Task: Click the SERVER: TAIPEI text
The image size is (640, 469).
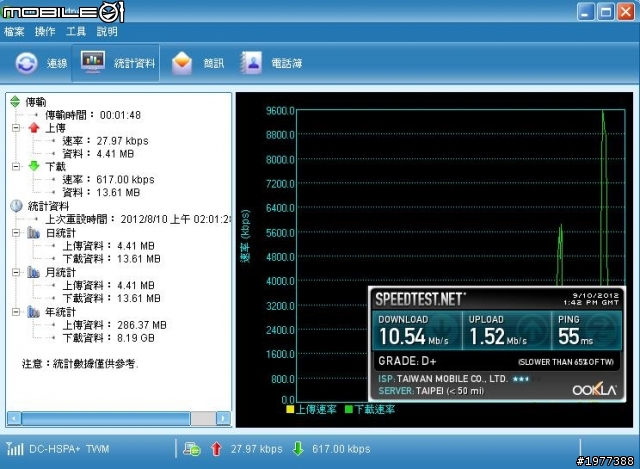Action: click(431, 391)
